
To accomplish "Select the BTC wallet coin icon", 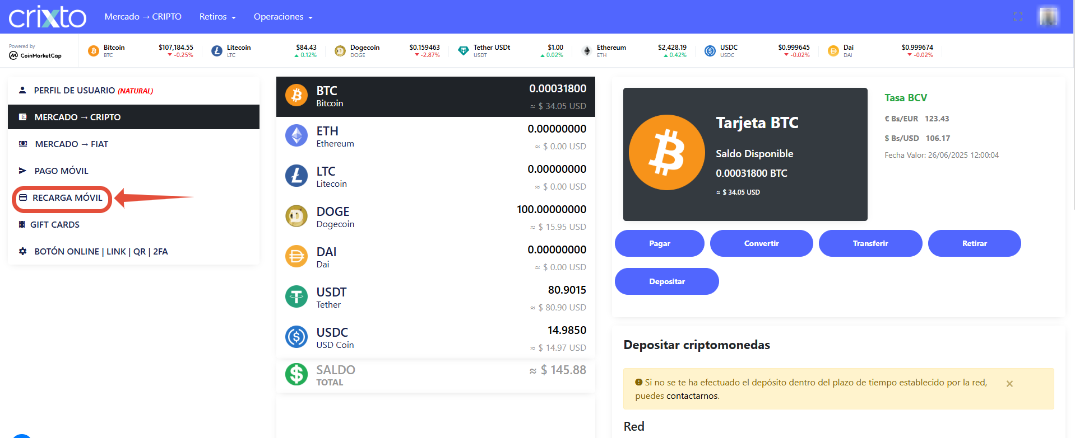I will coord(297,96).
